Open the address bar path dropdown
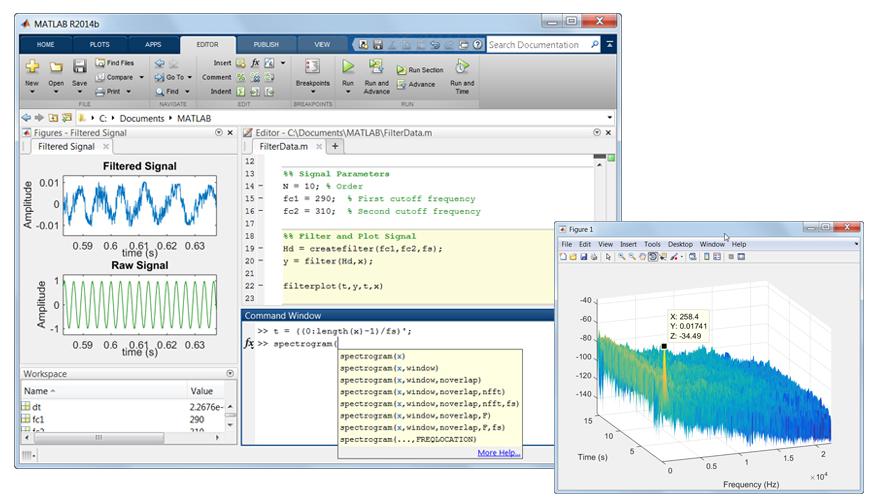 [610, 118]
